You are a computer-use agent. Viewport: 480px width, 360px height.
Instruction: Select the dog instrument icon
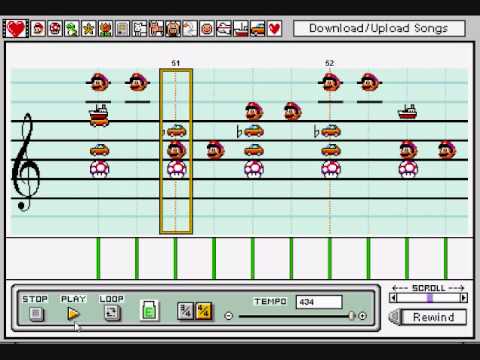139,29
